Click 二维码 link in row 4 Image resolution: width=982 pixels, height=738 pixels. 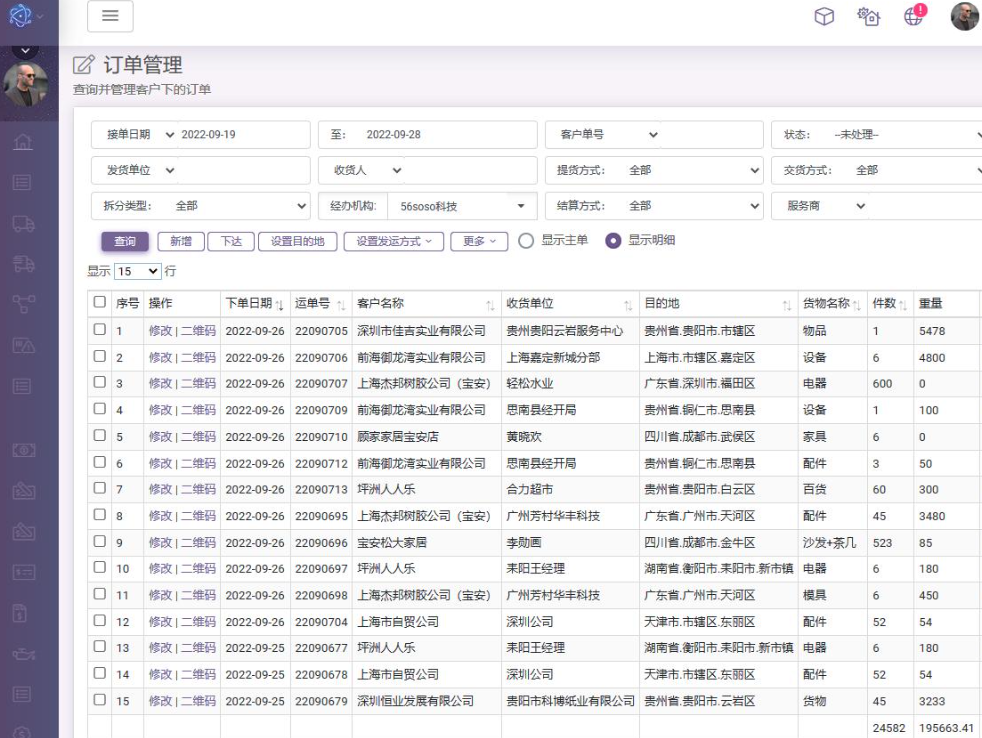[199, 410]
